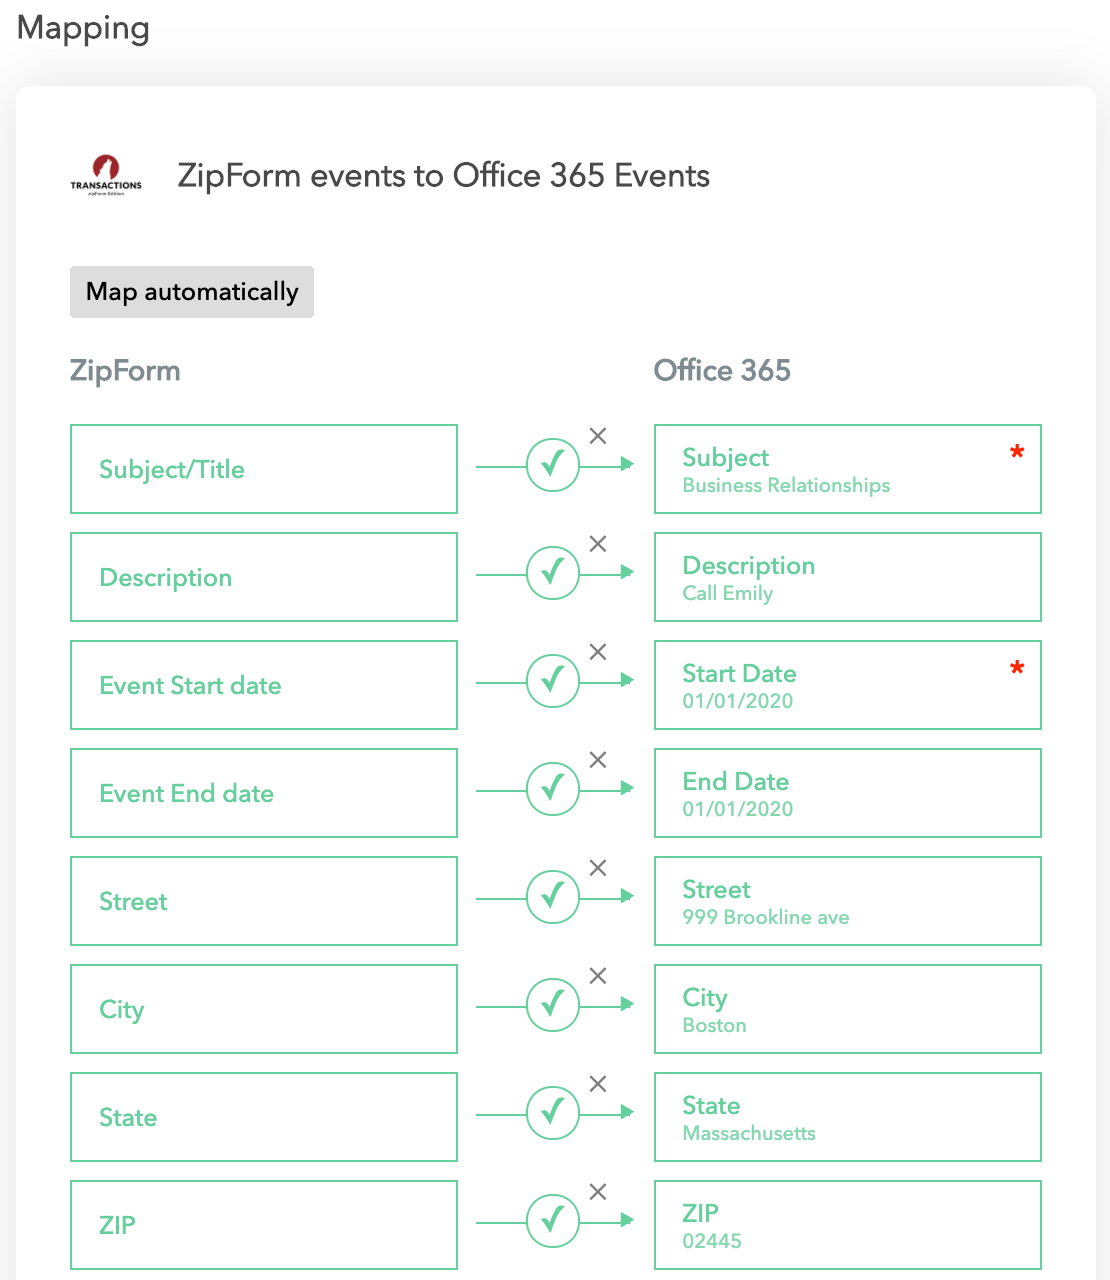The width and height of the screenshot is (1110, 1280).
Task: Toggle the checkmark for Subject/Title mapping
Action: click(x=553, y=465)
